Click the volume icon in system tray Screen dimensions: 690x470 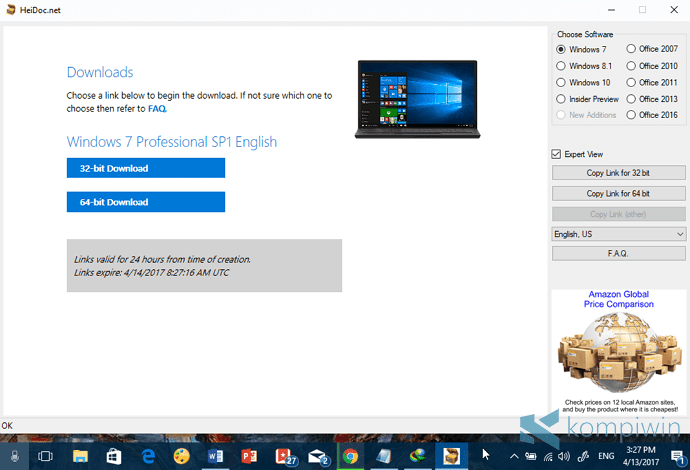(x=564, y=456)
